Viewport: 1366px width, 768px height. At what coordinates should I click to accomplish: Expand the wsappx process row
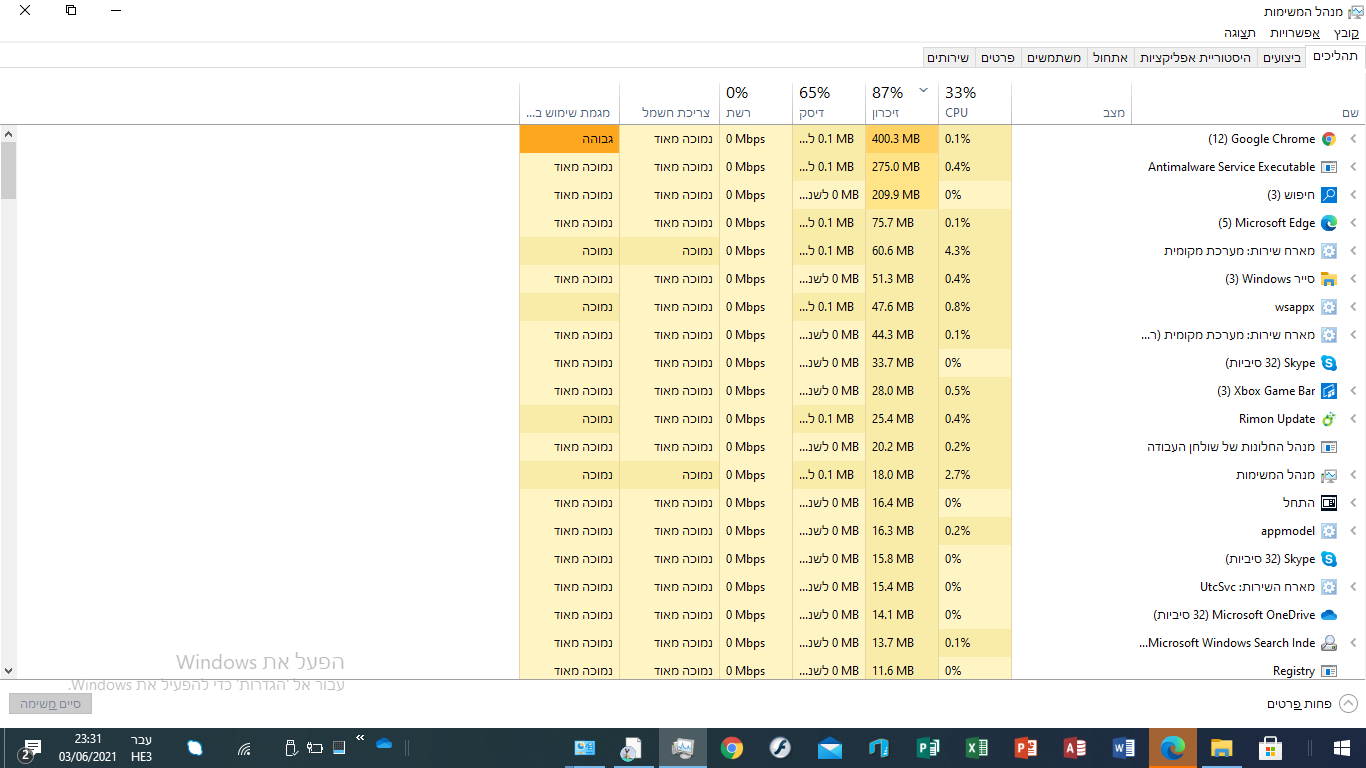click(x=1354, y=307)
